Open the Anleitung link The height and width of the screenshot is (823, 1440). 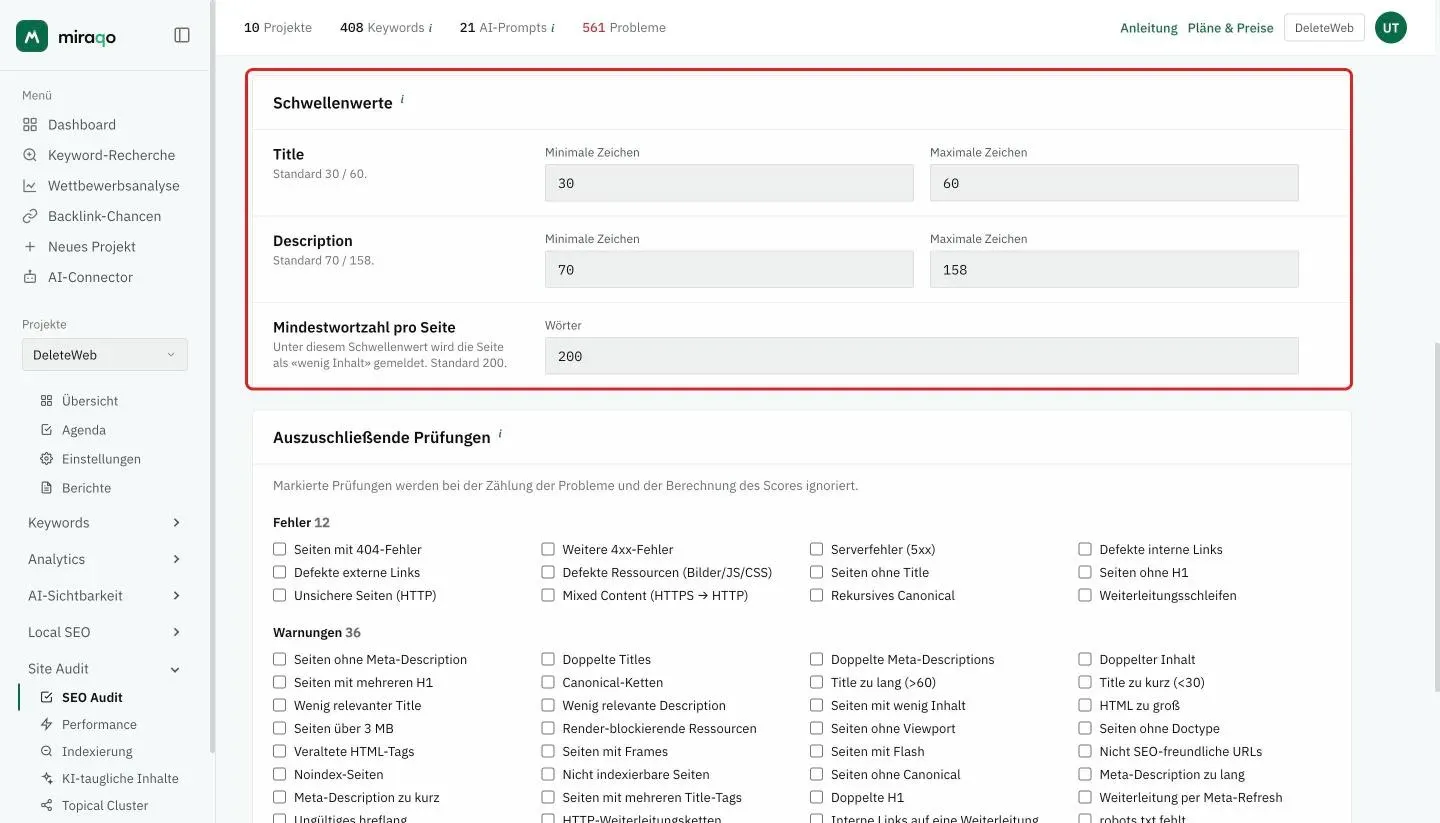[x=1149, y=28]
